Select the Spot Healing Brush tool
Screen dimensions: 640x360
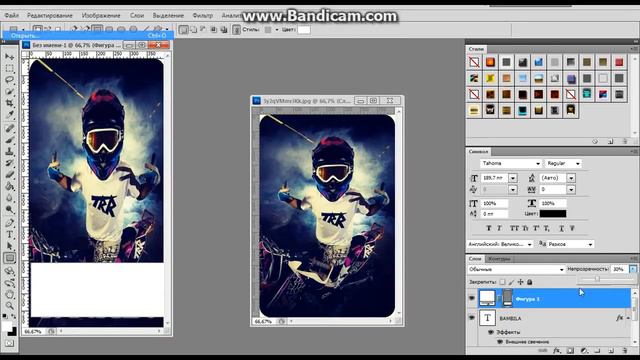9,128
